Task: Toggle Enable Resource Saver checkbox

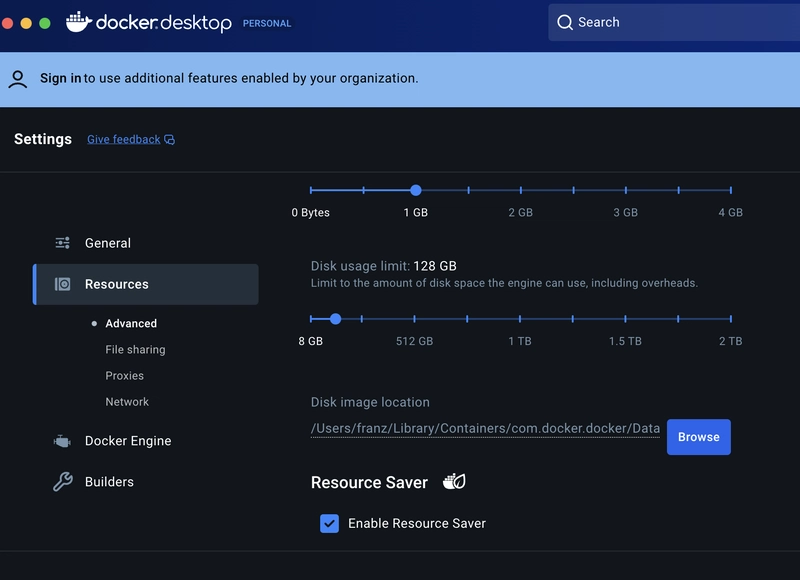Action: pos(330,523)
